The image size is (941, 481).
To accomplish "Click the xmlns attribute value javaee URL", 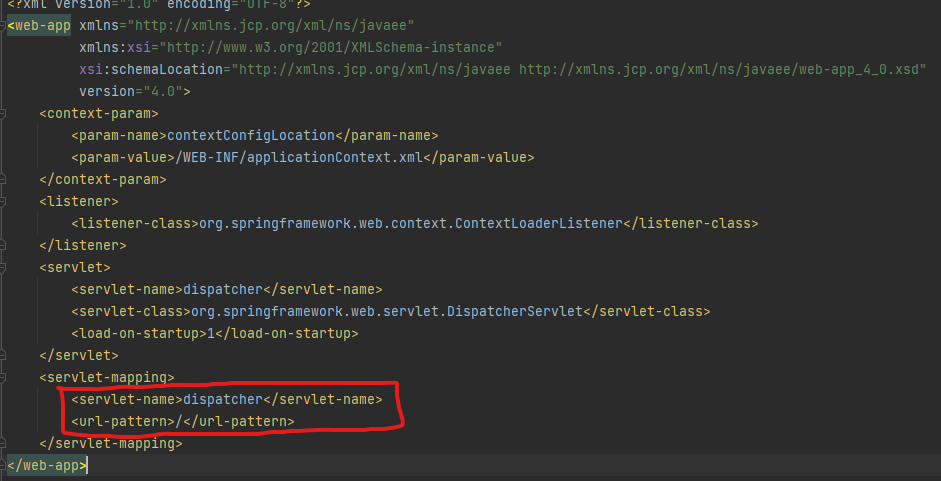I will [x=270, y=26].
